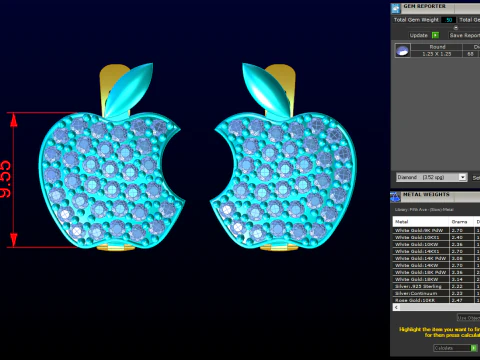Select the White Gold:18K PdW row

point(436,272)
